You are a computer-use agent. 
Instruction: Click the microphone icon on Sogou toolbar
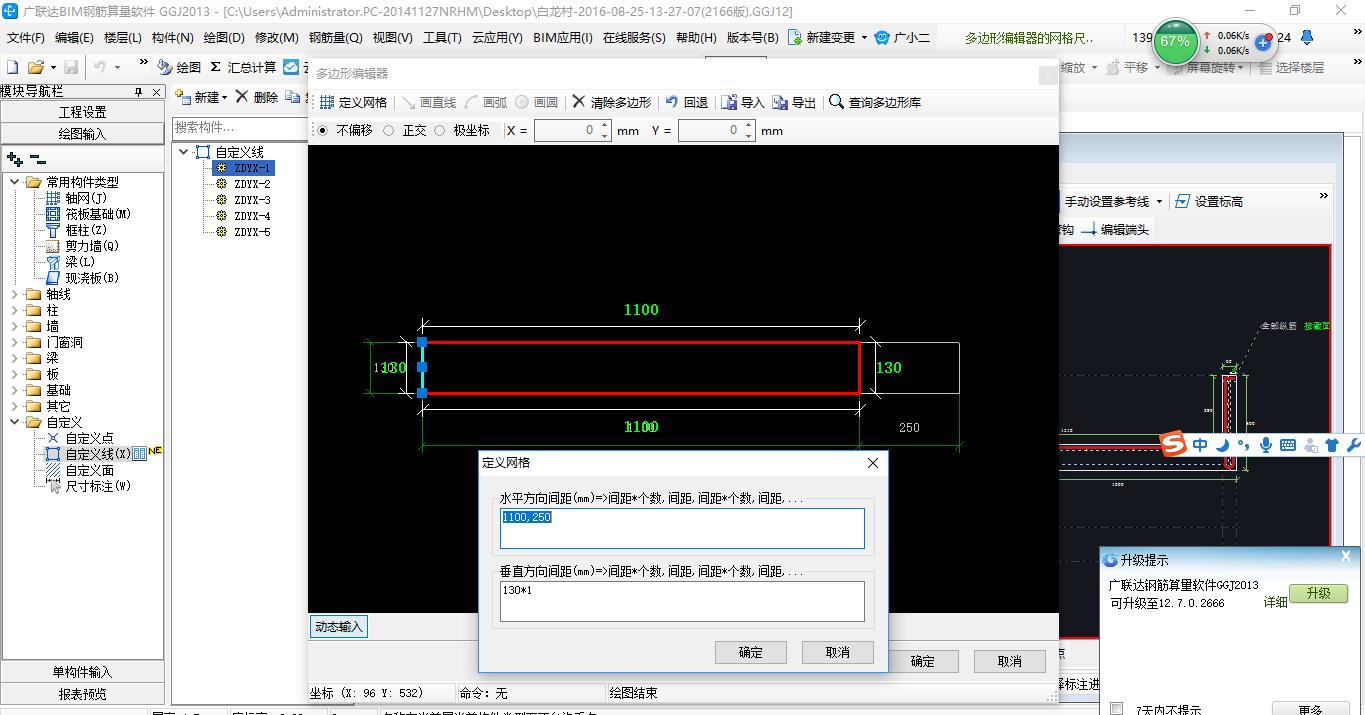pyautogui.click(x=1266, y=445)
